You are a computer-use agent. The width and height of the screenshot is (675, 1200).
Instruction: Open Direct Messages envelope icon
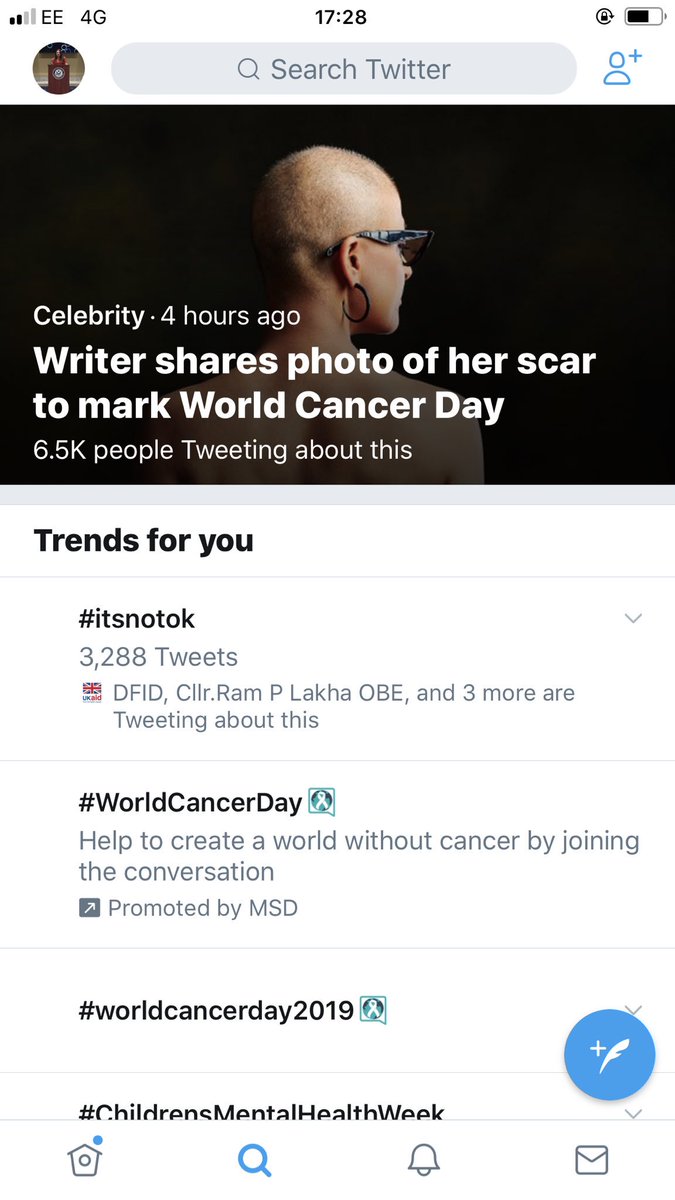pyautogui.click(x=592, y=1159)
